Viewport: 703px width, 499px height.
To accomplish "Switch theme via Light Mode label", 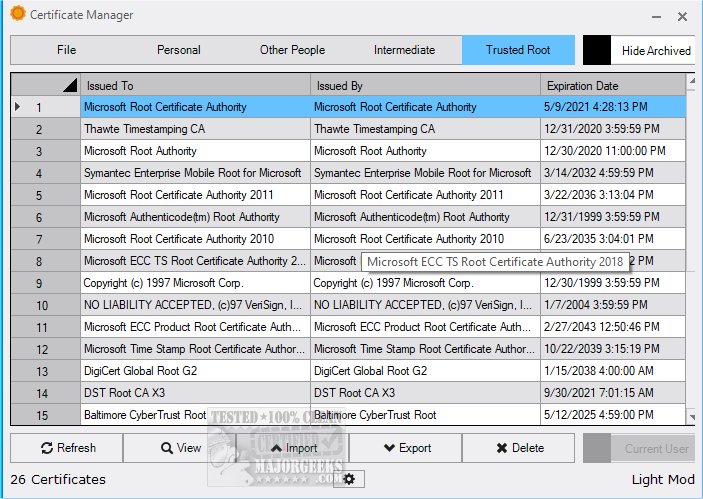I will pos(663,480).
